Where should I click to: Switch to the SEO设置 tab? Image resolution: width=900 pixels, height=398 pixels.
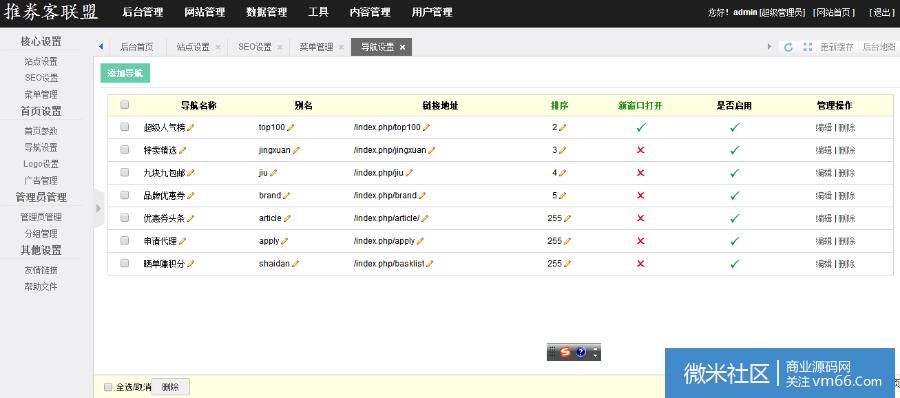click(x=255, y=47)
